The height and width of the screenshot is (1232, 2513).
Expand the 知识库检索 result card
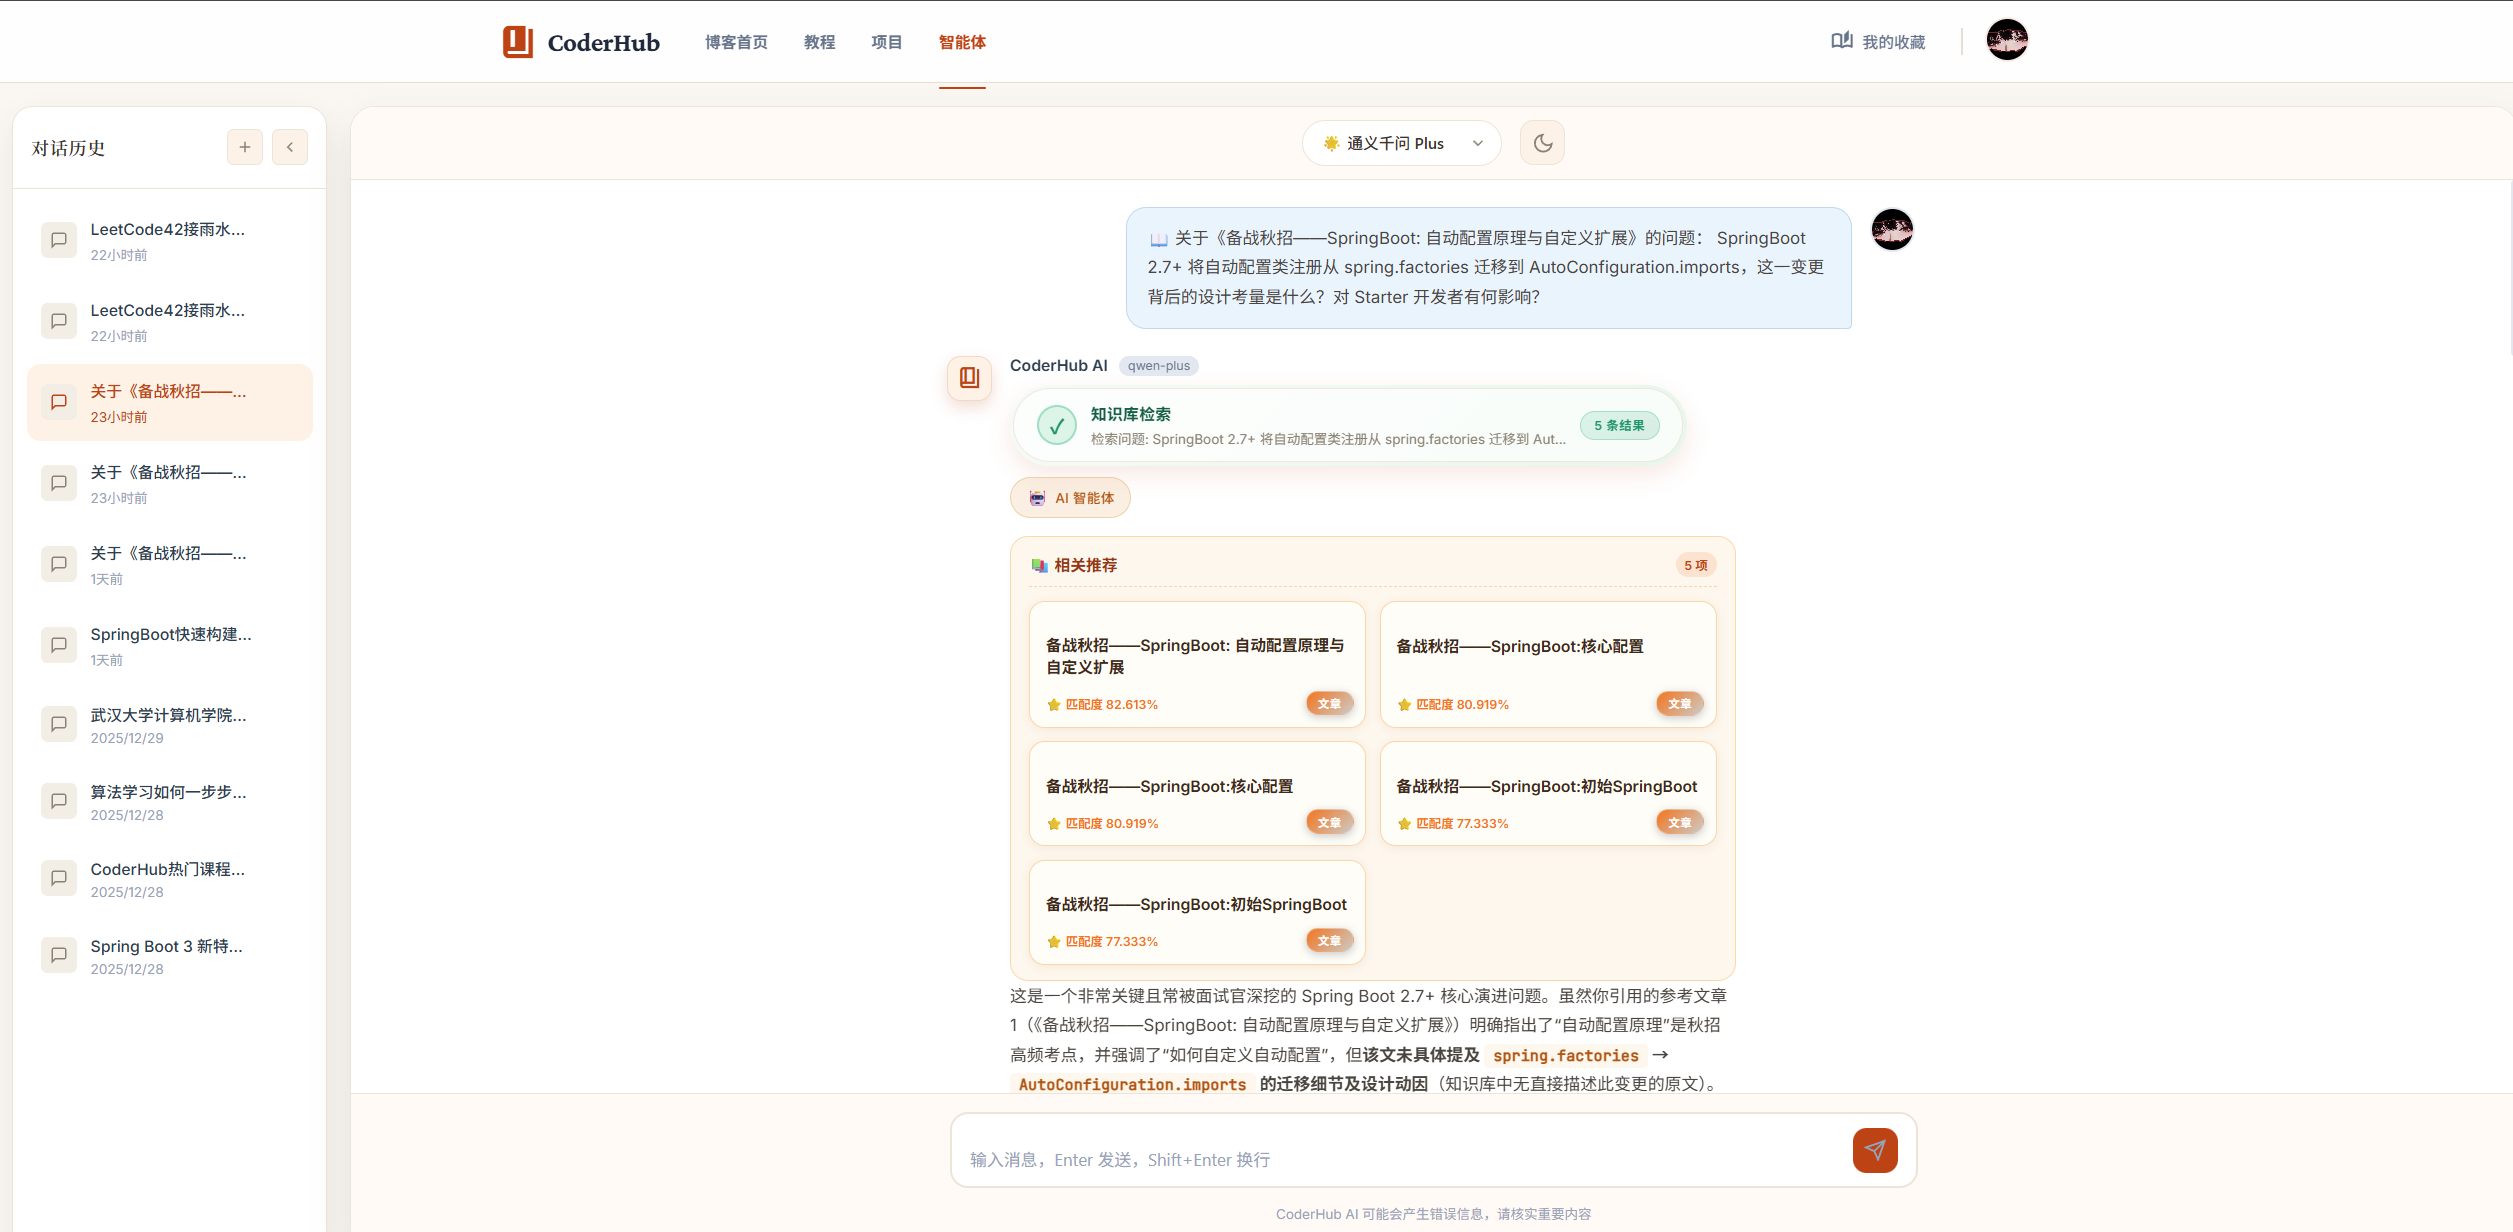click(1300, 426)
